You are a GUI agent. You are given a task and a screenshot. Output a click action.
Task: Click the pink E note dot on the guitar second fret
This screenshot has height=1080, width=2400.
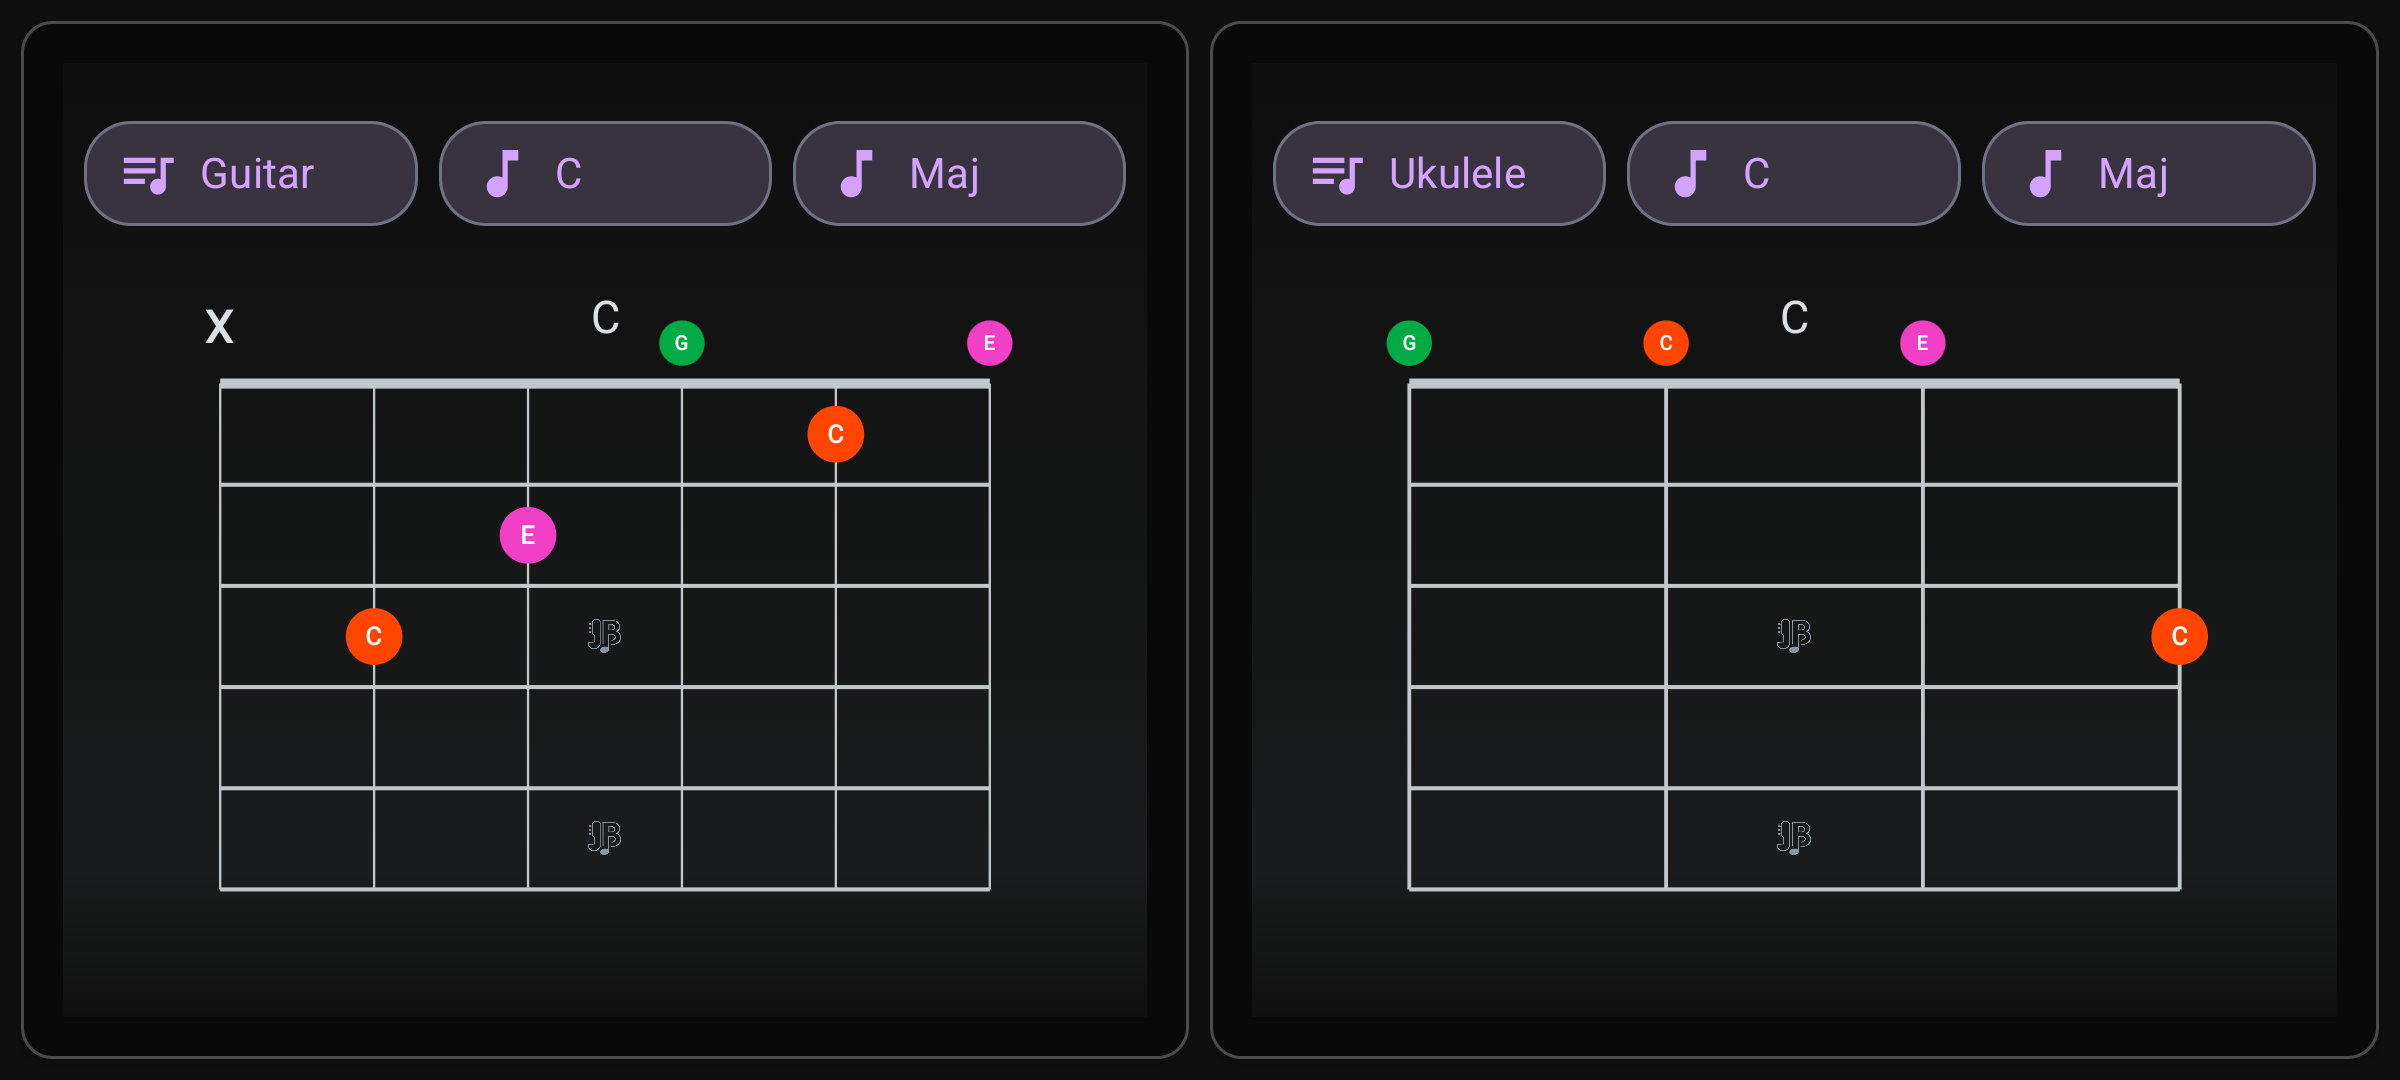pyautogui.click(x=527, y=535)
